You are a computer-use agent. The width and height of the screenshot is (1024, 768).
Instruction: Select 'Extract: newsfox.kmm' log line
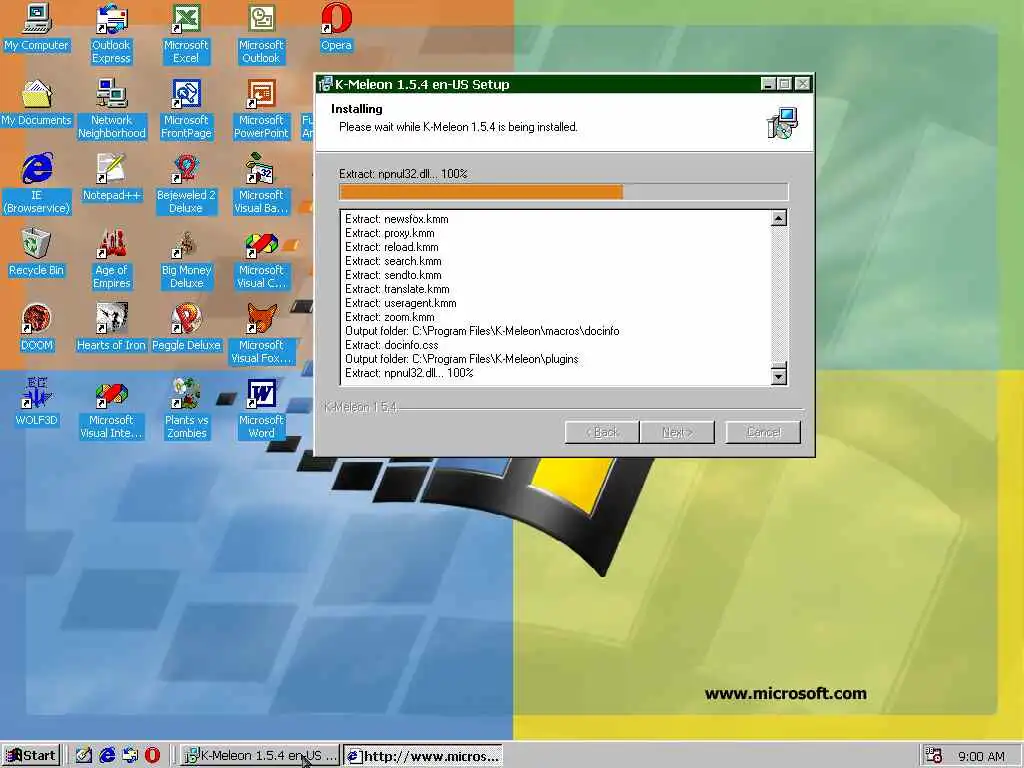point(396,219)
